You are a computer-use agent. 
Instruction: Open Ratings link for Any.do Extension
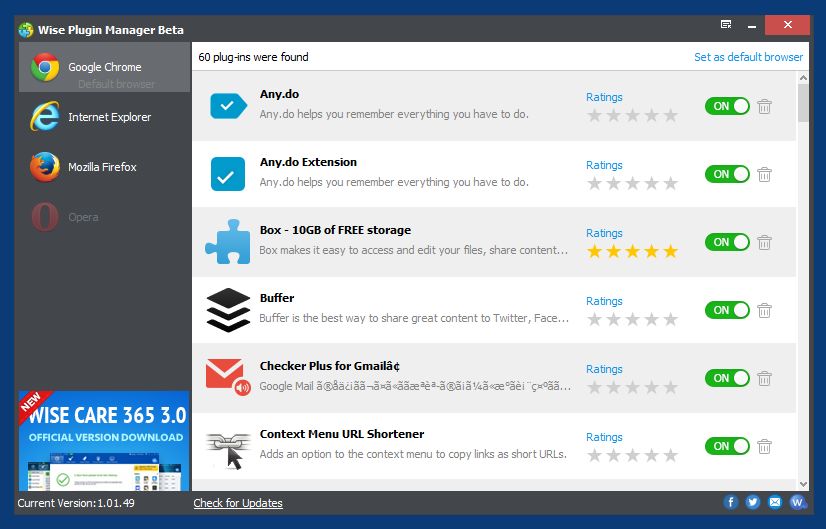(604, 165)
